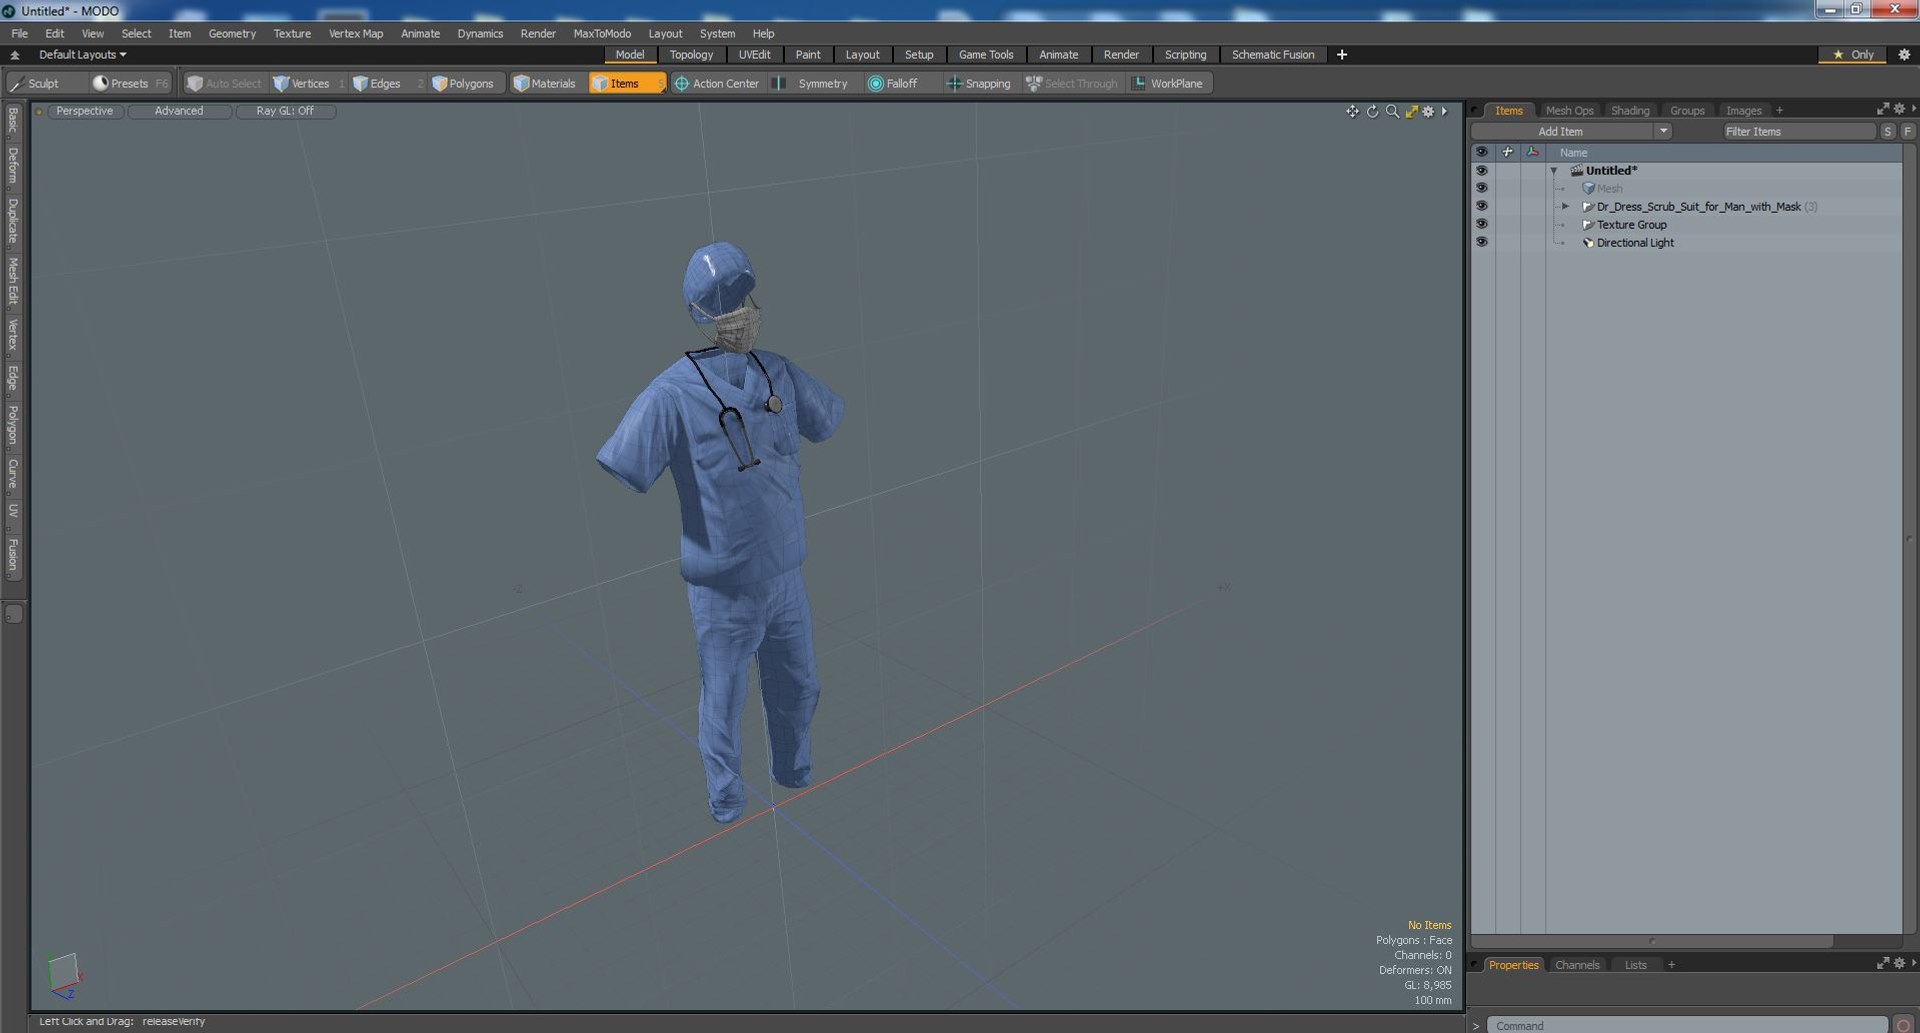Toggle the Only star button

1853,54
